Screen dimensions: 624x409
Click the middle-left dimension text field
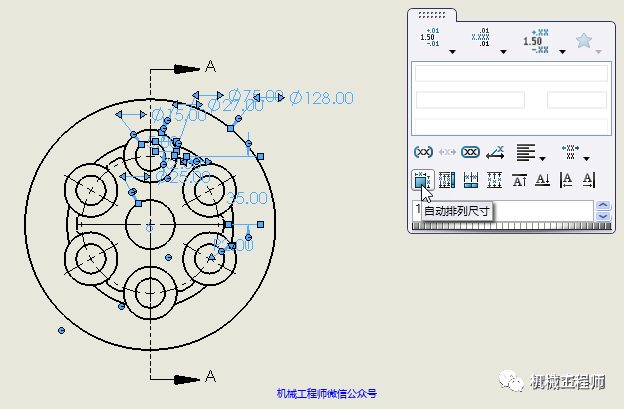tap(470, 100)
